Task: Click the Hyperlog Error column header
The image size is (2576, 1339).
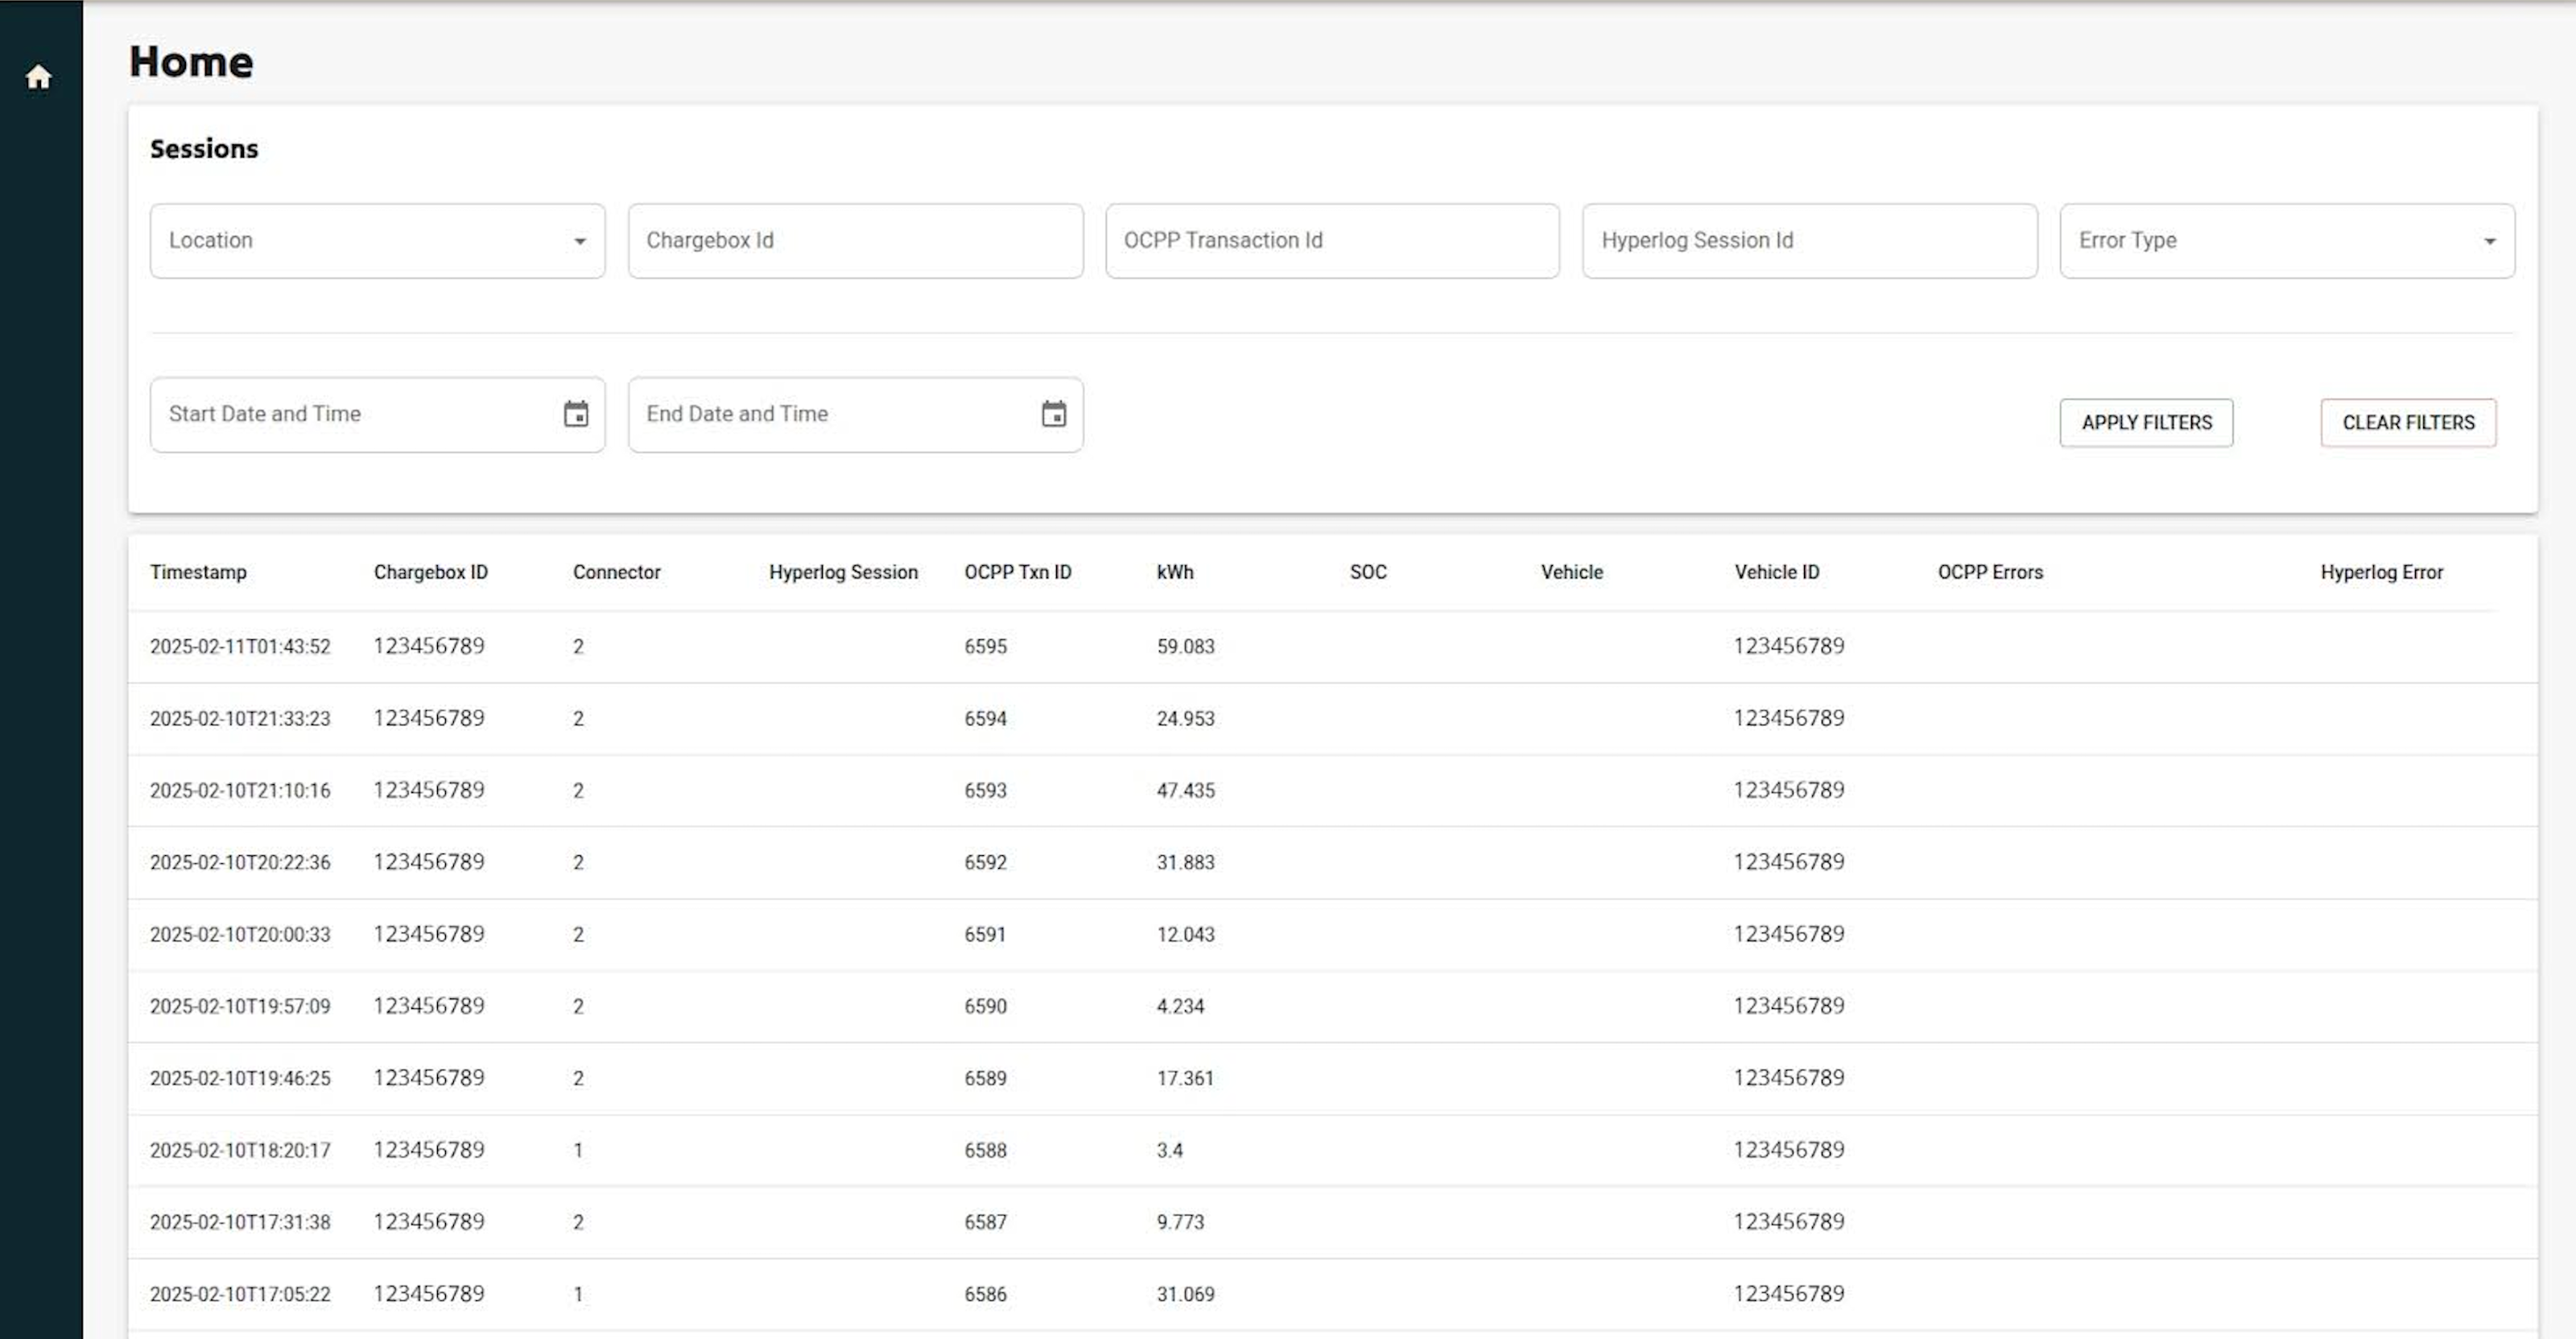Action: (x=2380, y=572)
